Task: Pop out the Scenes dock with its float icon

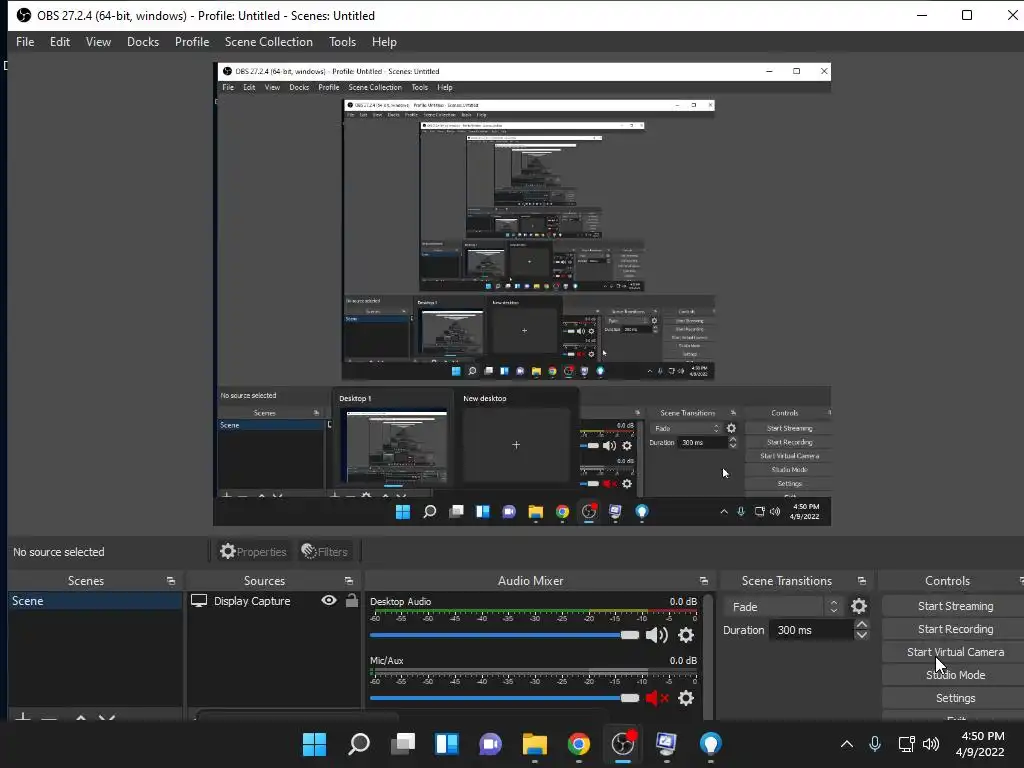Action: 171,581
